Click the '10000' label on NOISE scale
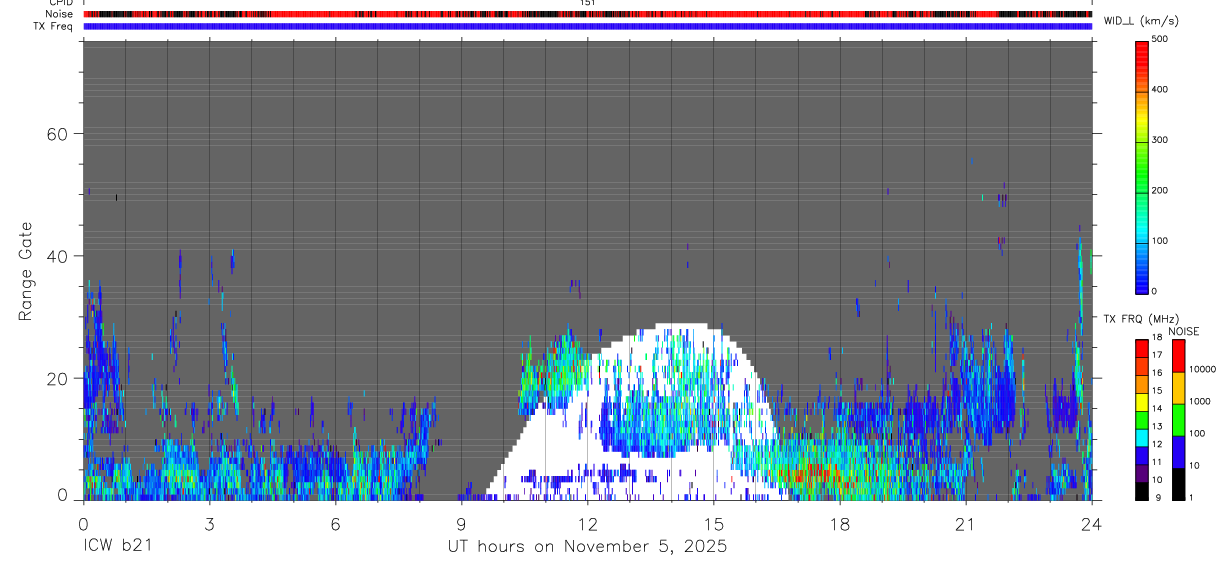The height and width of the screenshot is (567, 1228). (x=1201, y=369)
